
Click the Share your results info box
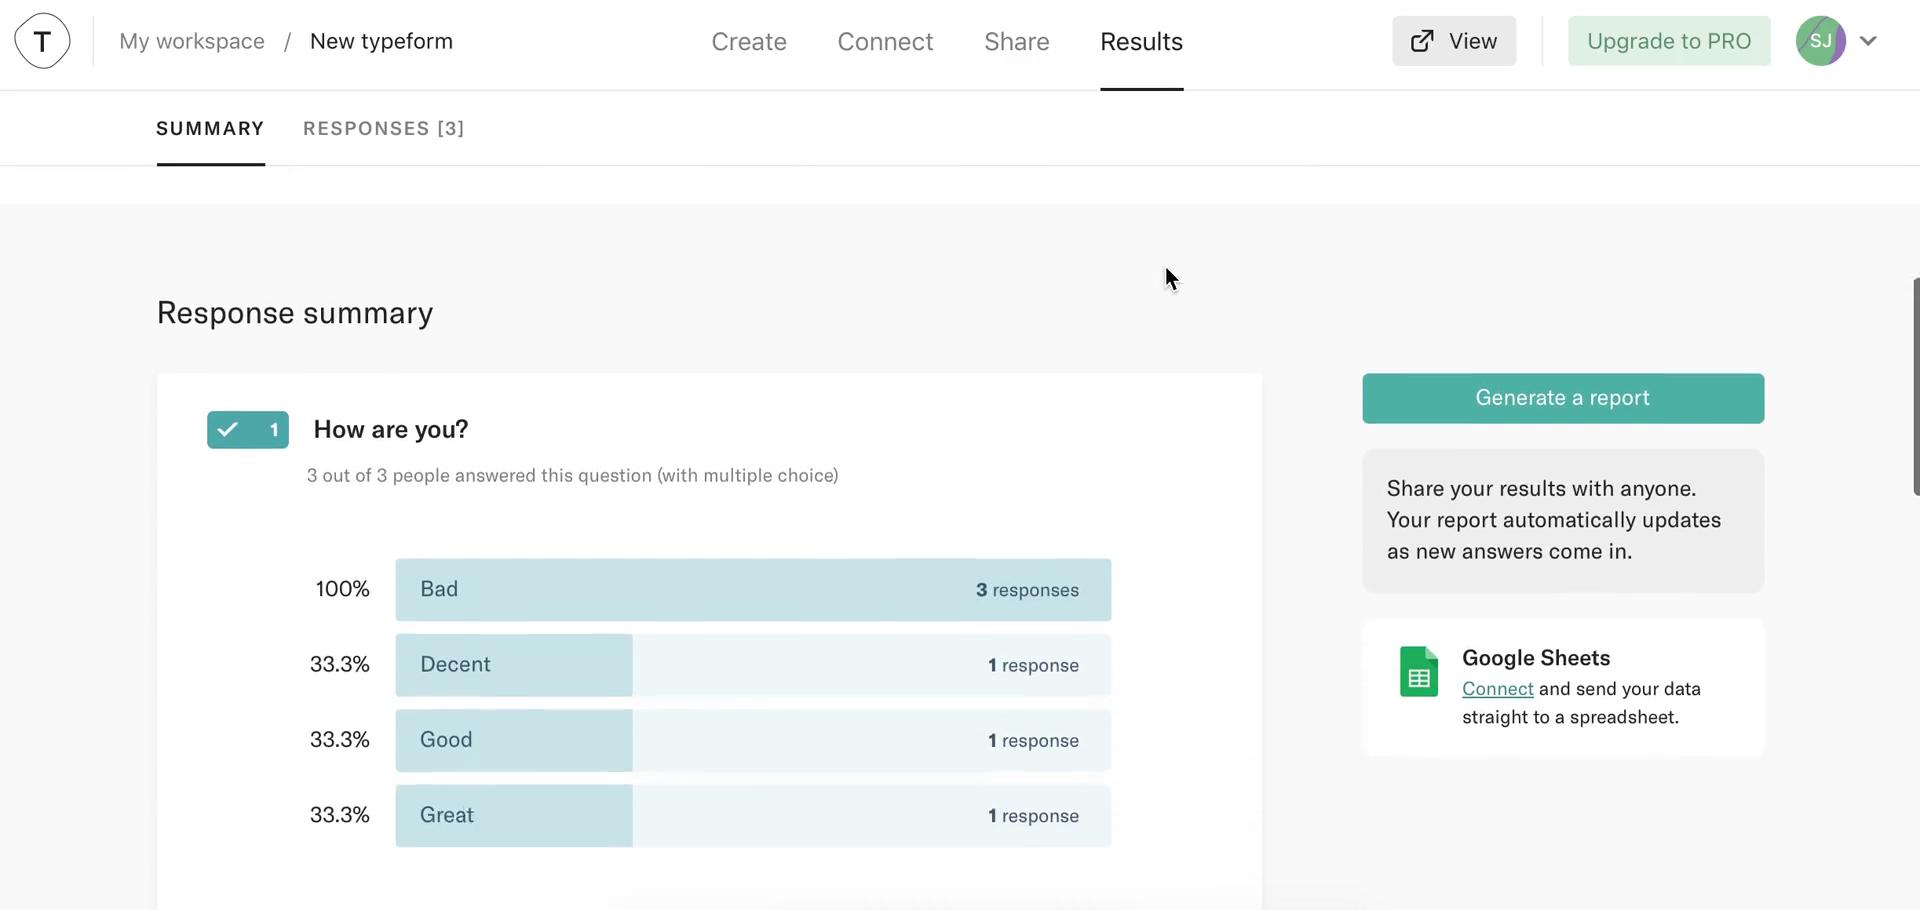1563,521
